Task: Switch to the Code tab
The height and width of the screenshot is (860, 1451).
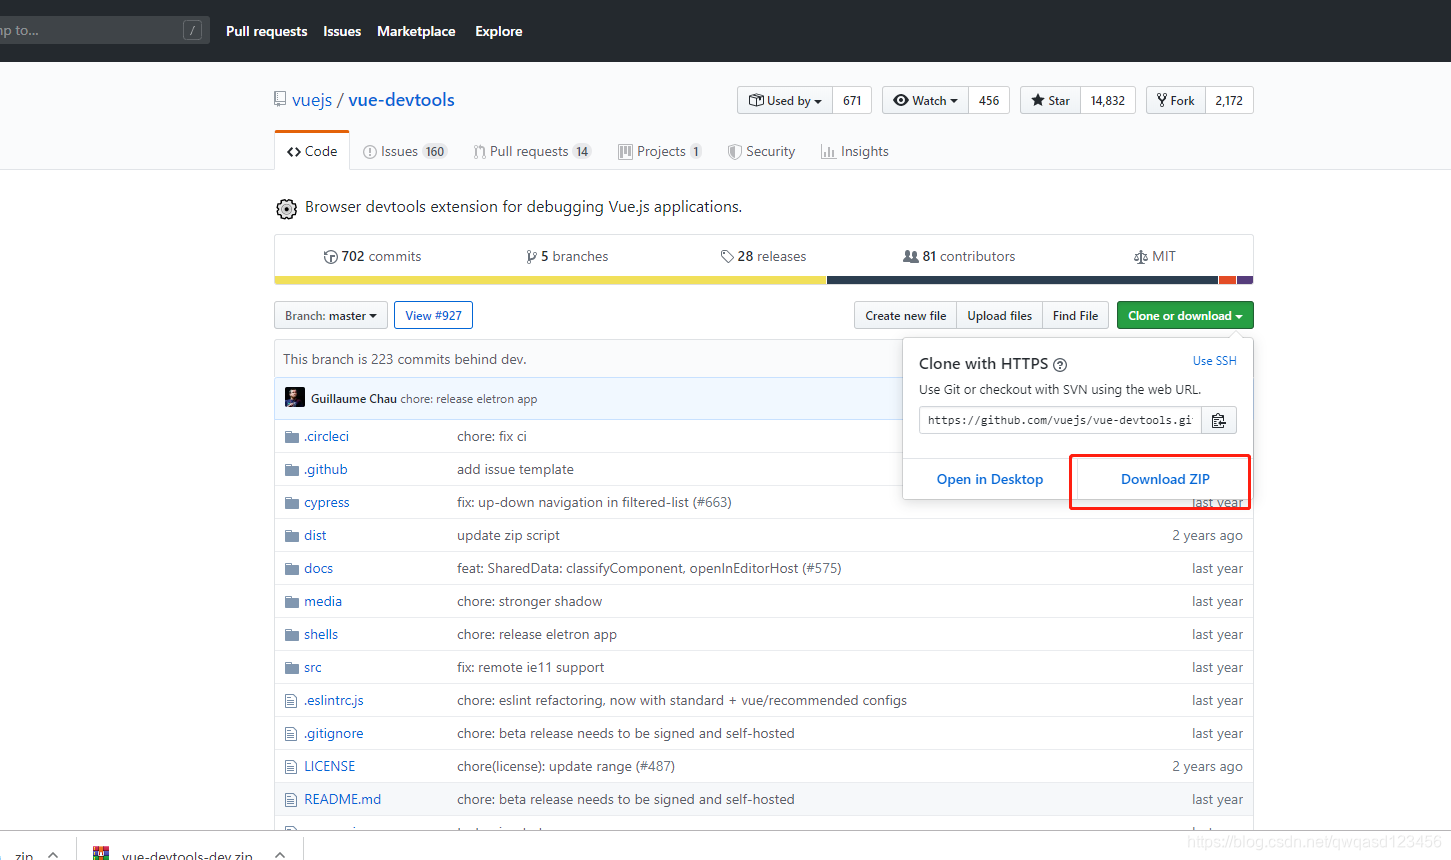Action: (x=312, y=151)
